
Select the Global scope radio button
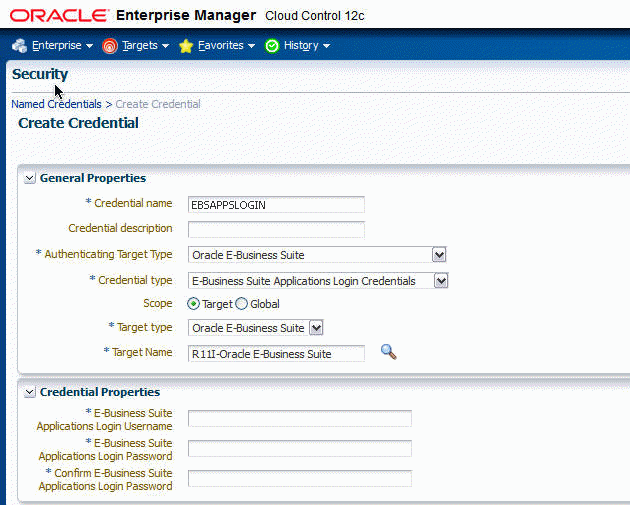click(241, 304)
